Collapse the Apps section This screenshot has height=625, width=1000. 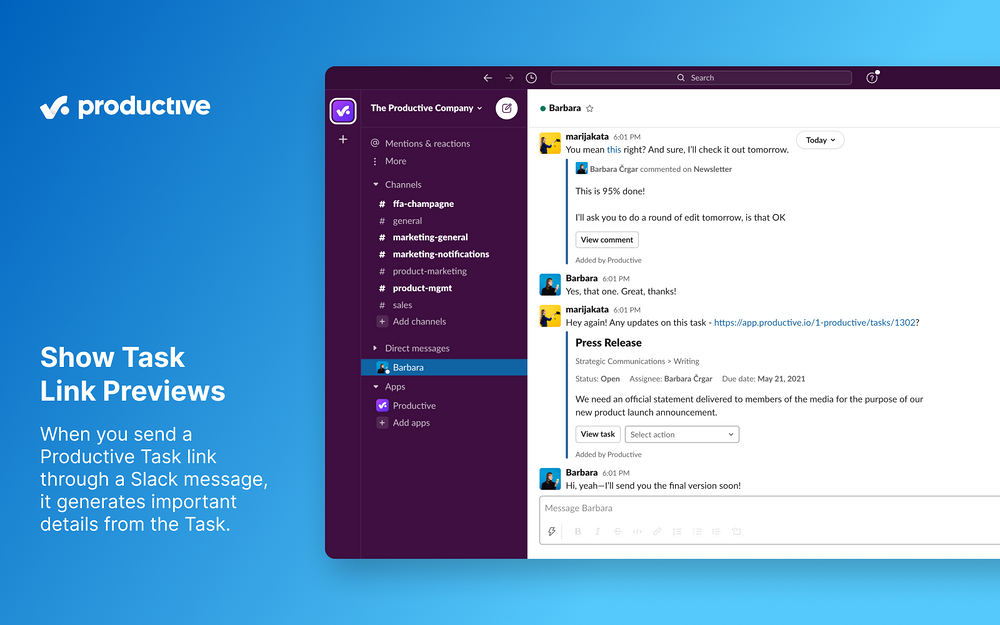click(376, 386)
